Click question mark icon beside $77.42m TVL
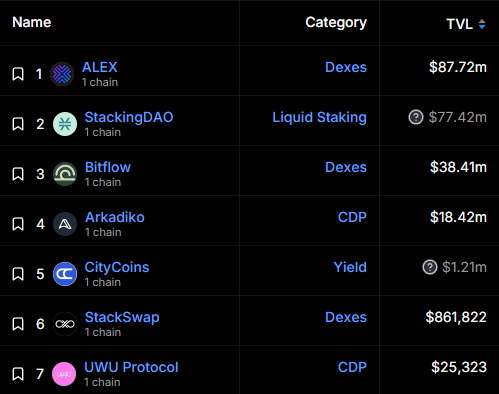This screenshot has width=499, height=394. click(416, 117)
